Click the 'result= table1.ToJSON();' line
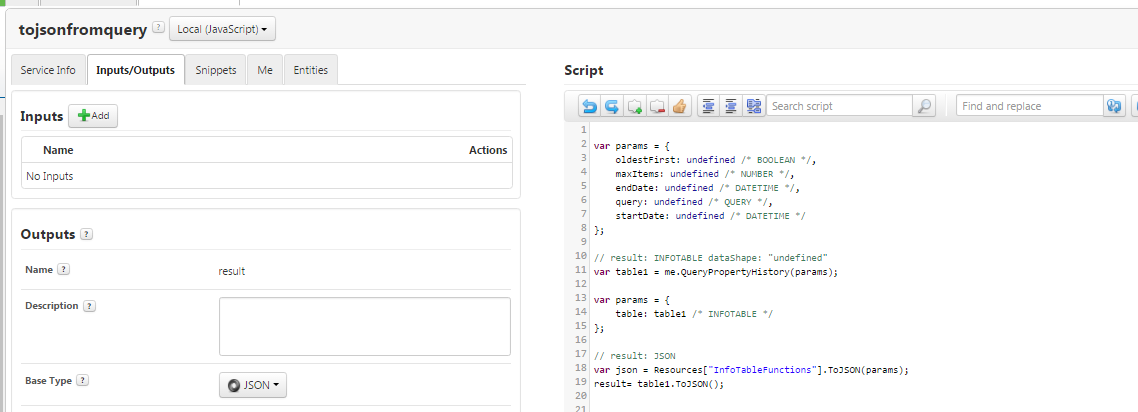1138x412 pixels. pyautogui.click(x=659, y=384)
